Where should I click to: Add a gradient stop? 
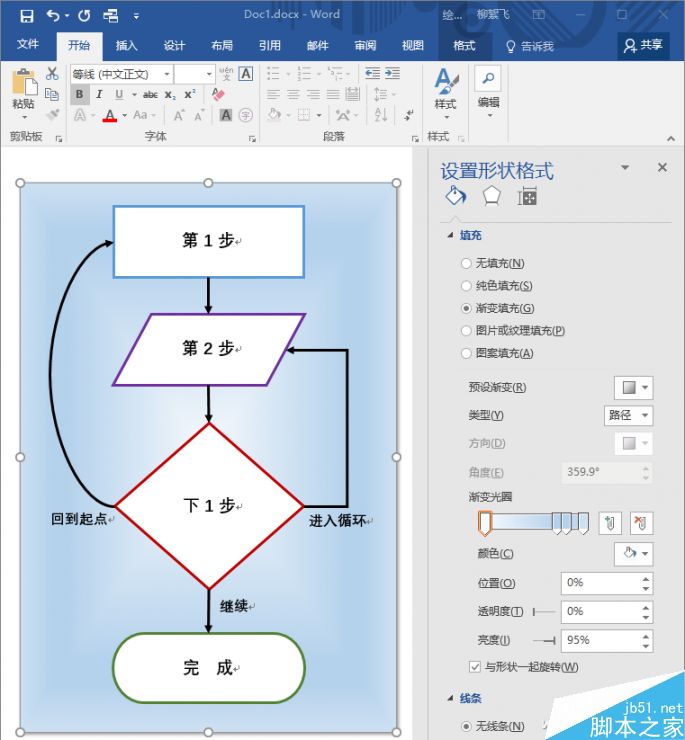609,523
